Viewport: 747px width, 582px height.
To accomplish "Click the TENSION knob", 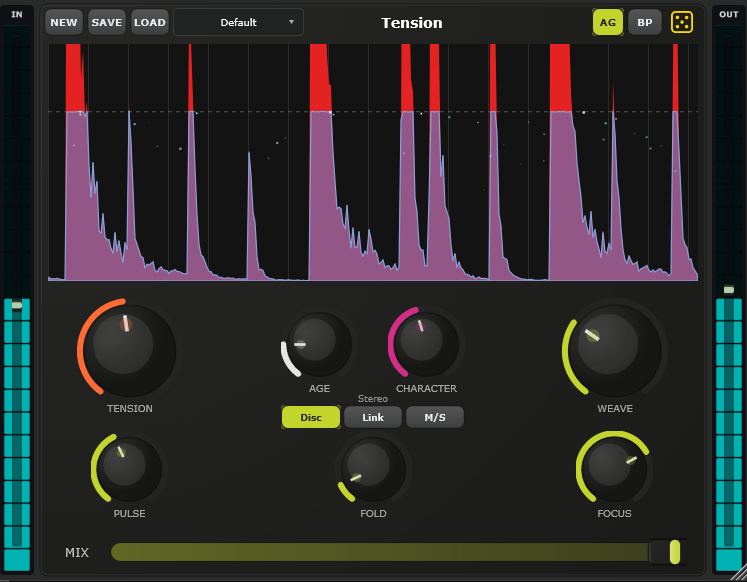I will coord(126,348).
